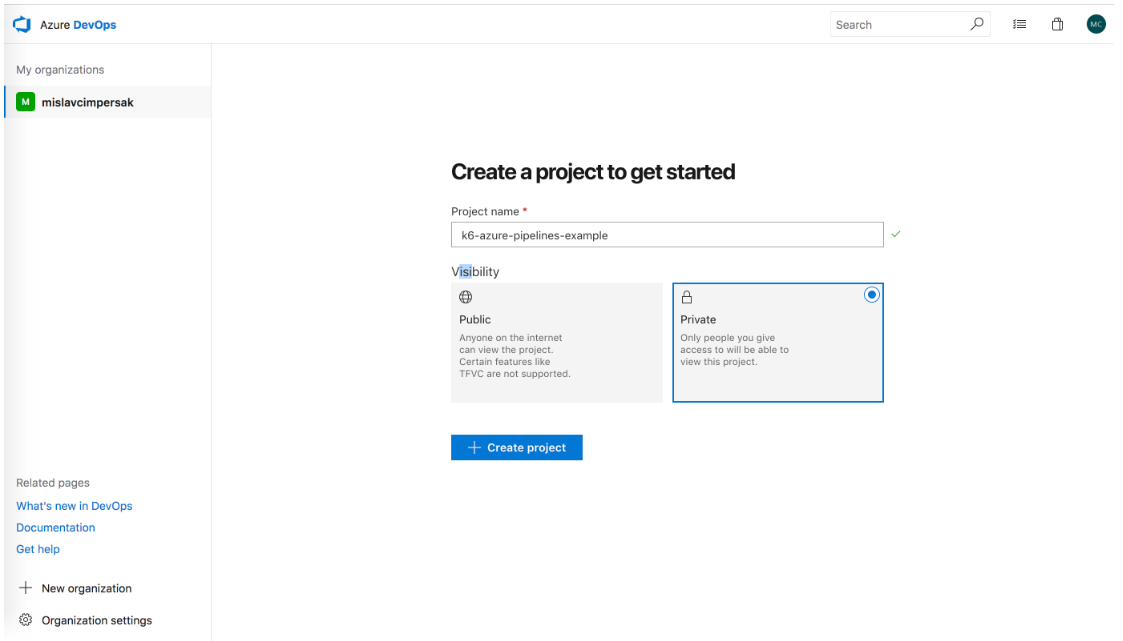Screen dimensions: 1123x641
Task: Click the lock icon on Private card
Action: click(687, 297)
